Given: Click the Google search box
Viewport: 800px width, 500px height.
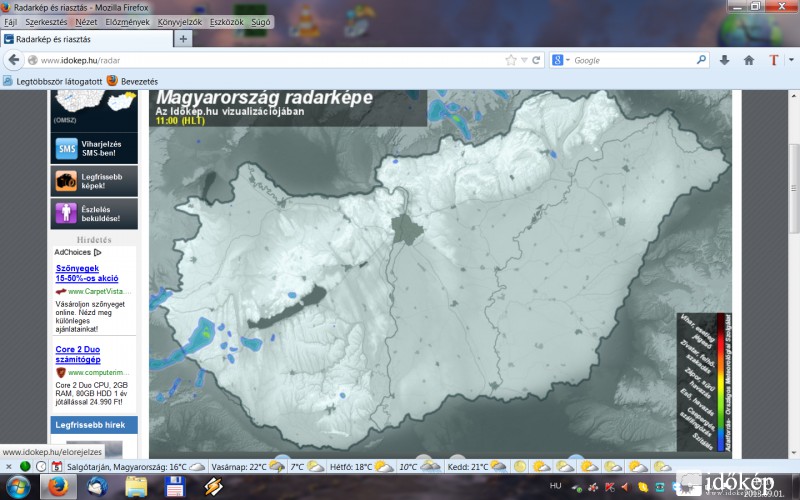Looking at the screenshot, I should (633, 60).
